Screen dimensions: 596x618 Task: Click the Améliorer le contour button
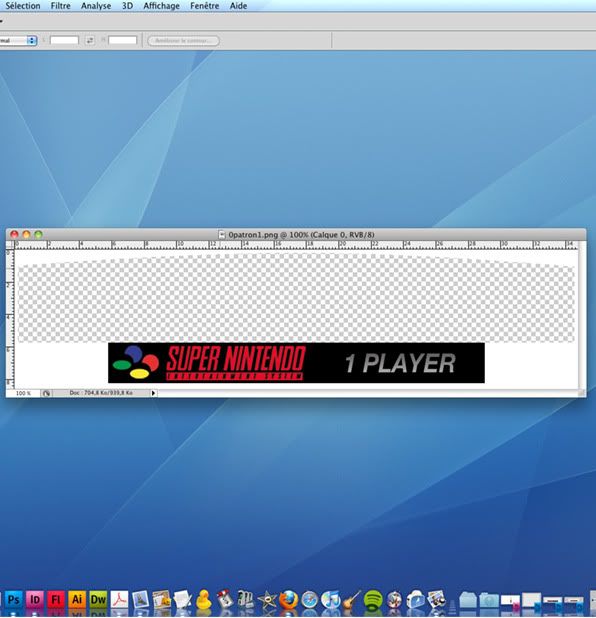point(183,41)
